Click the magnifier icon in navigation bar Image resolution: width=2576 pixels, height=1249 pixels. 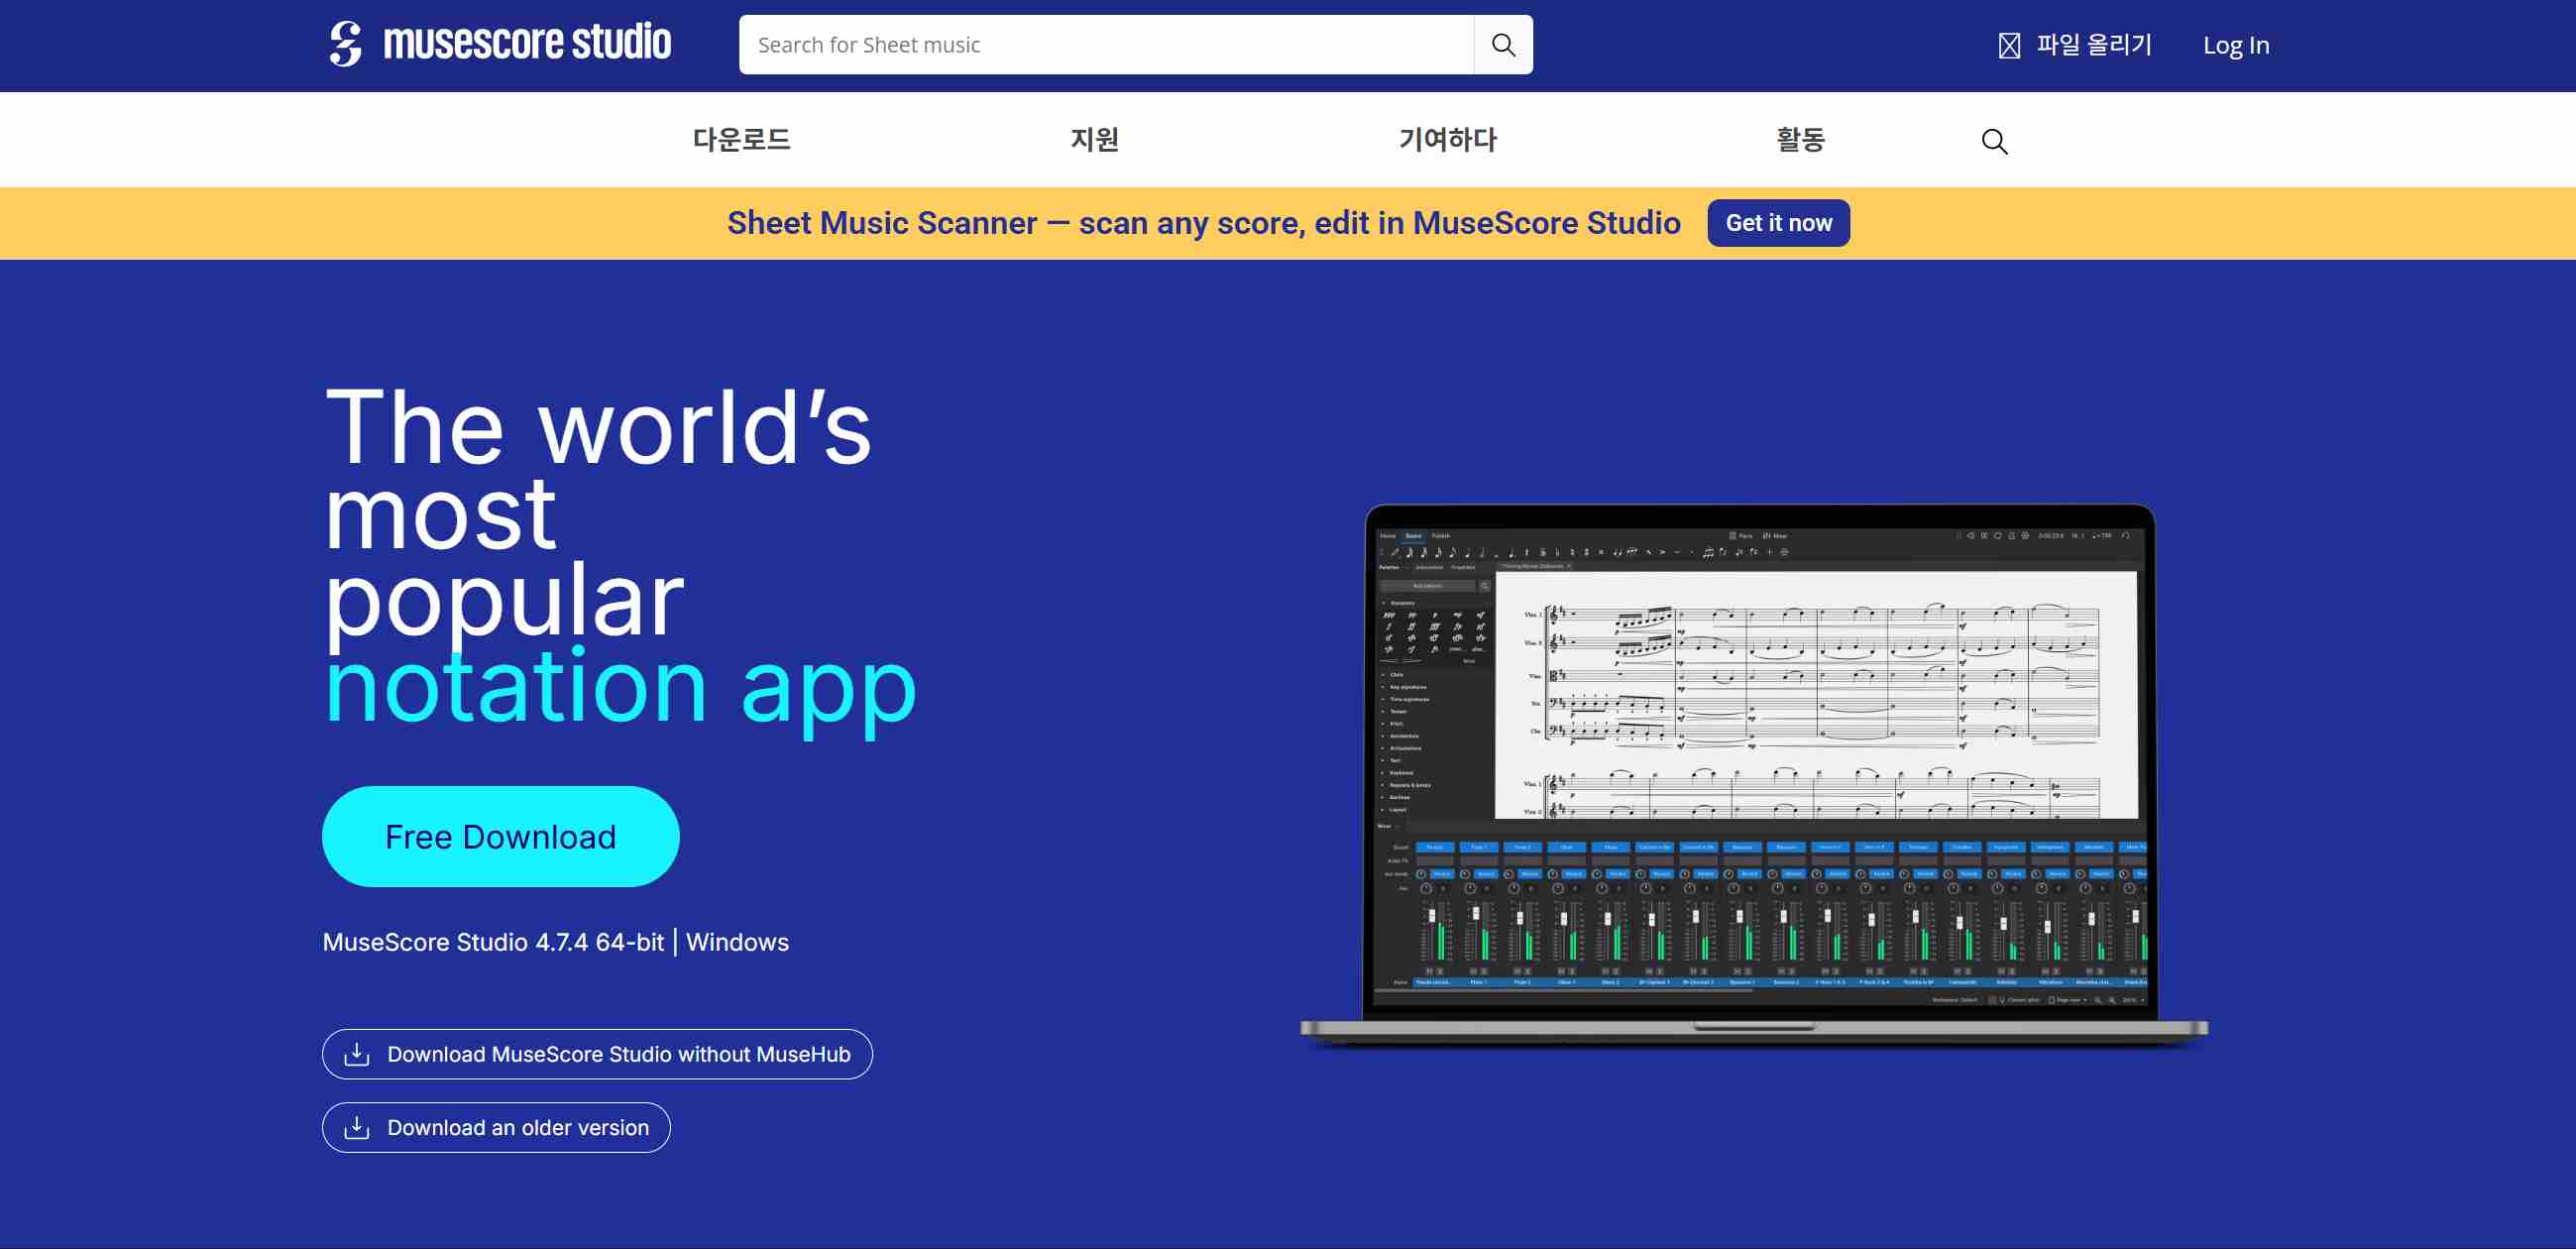click(x=1994, y=141)
